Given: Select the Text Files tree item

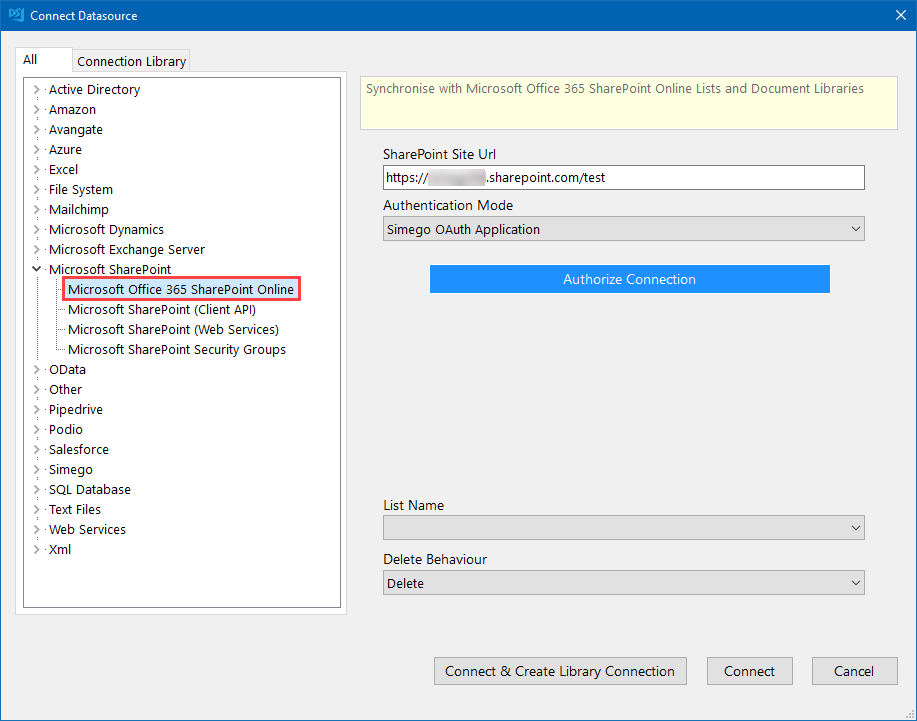Looking at the screenshot, I should click(74, 509).
